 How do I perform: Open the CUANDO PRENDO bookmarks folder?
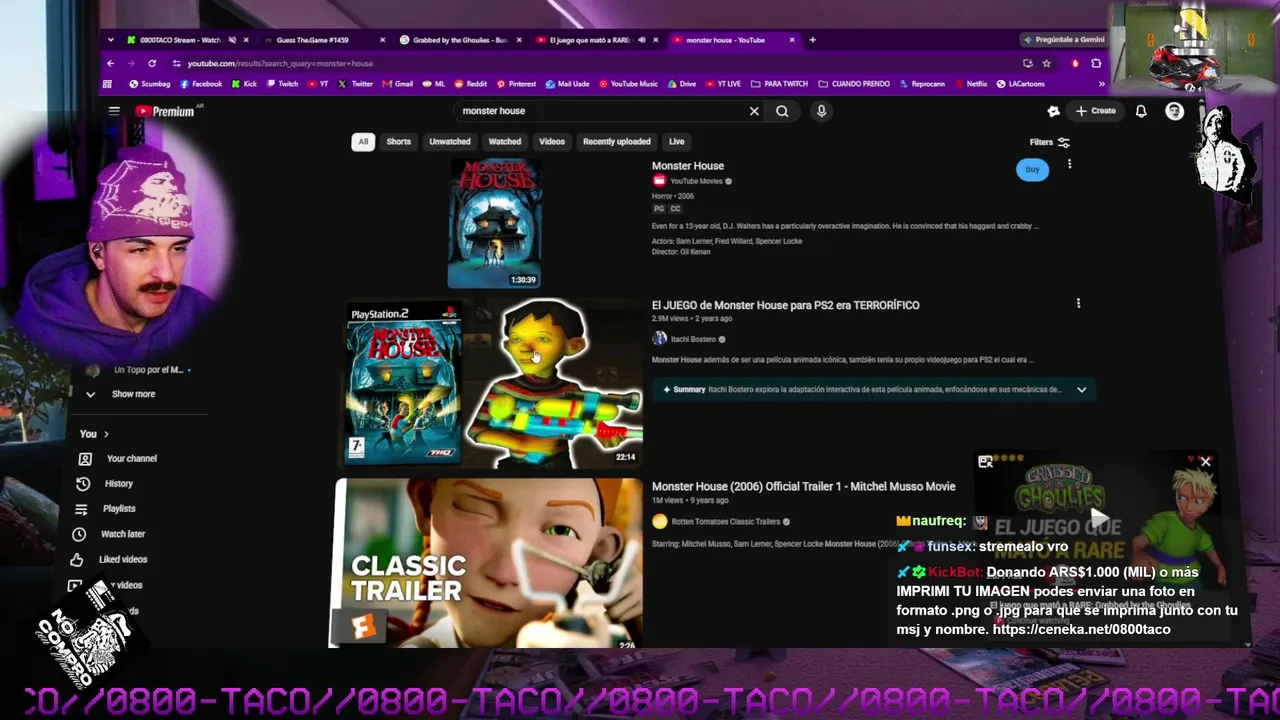pyautogui.click(x=854, y=84)
